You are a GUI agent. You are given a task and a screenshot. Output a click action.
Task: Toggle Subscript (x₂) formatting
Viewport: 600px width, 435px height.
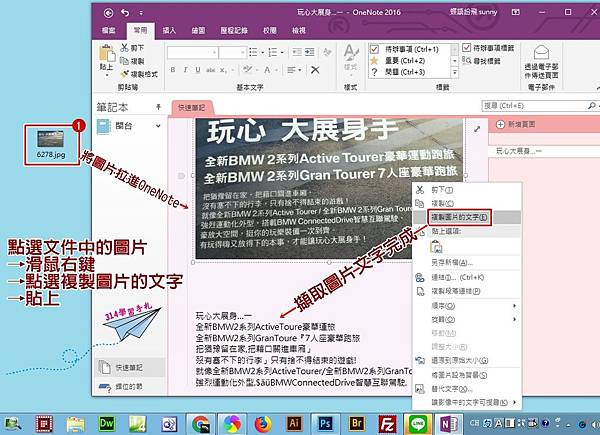point(223,70)
